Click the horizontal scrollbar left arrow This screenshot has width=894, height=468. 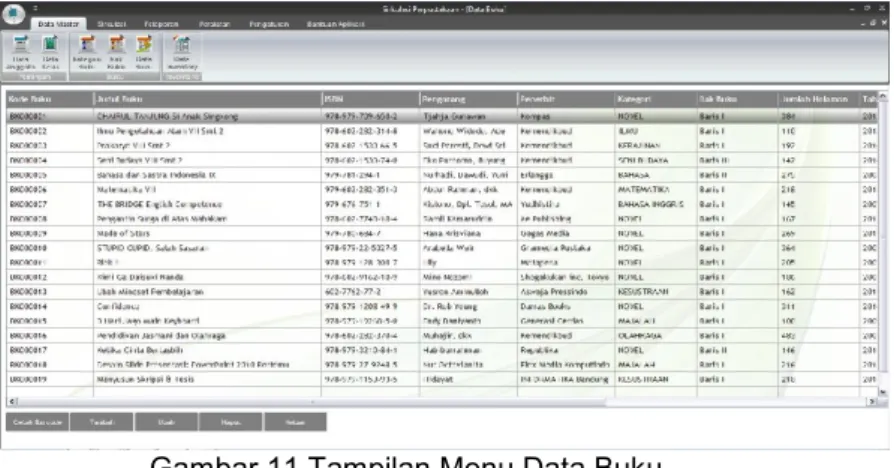pos(12,401)
